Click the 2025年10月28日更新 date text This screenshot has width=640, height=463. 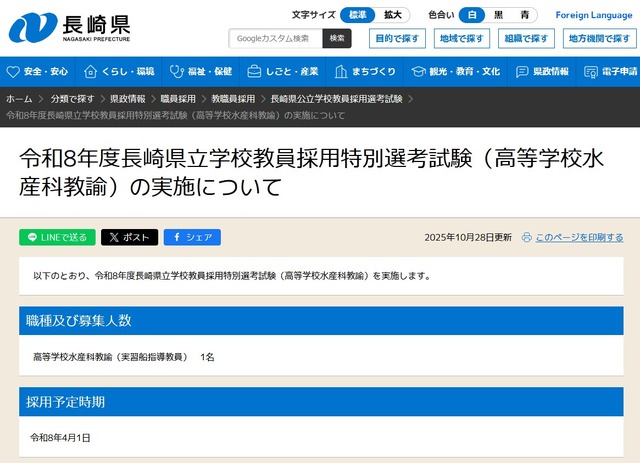468,237
